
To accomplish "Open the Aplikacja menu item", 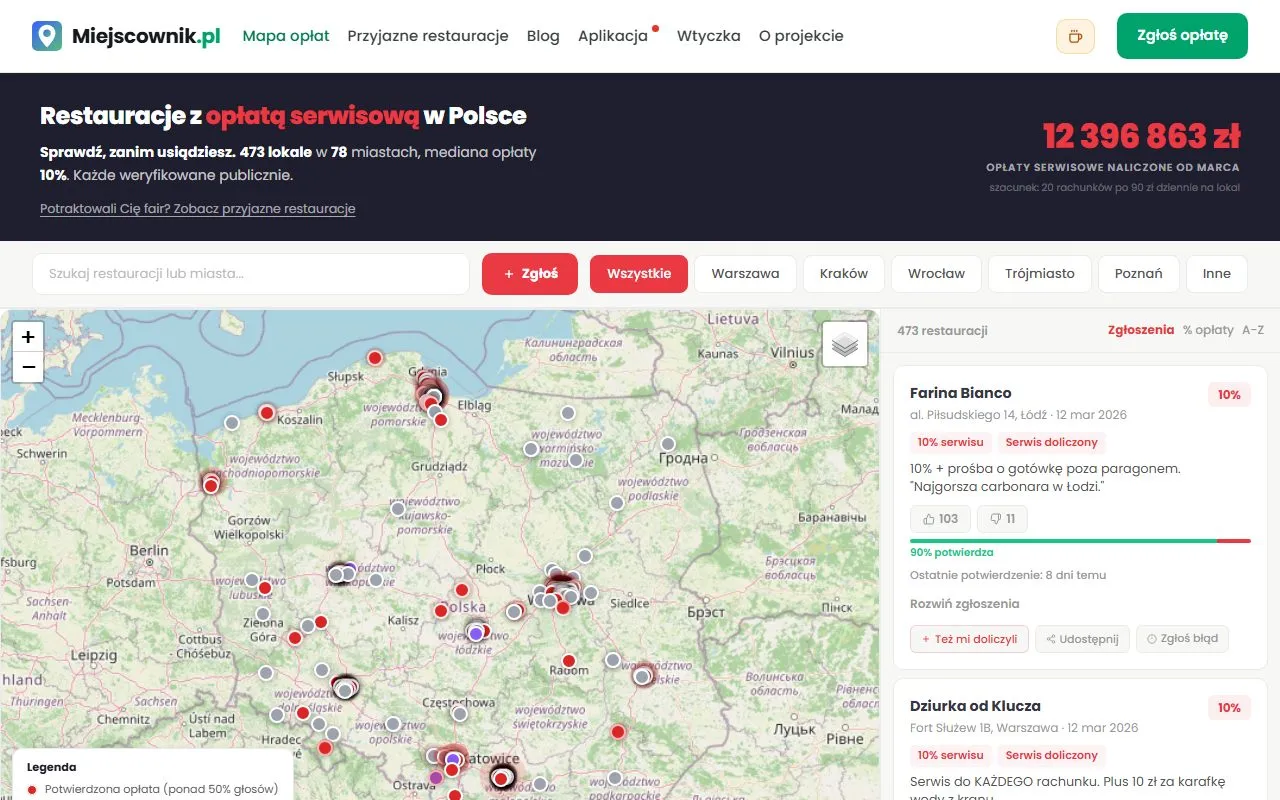I will click(613, 36).
